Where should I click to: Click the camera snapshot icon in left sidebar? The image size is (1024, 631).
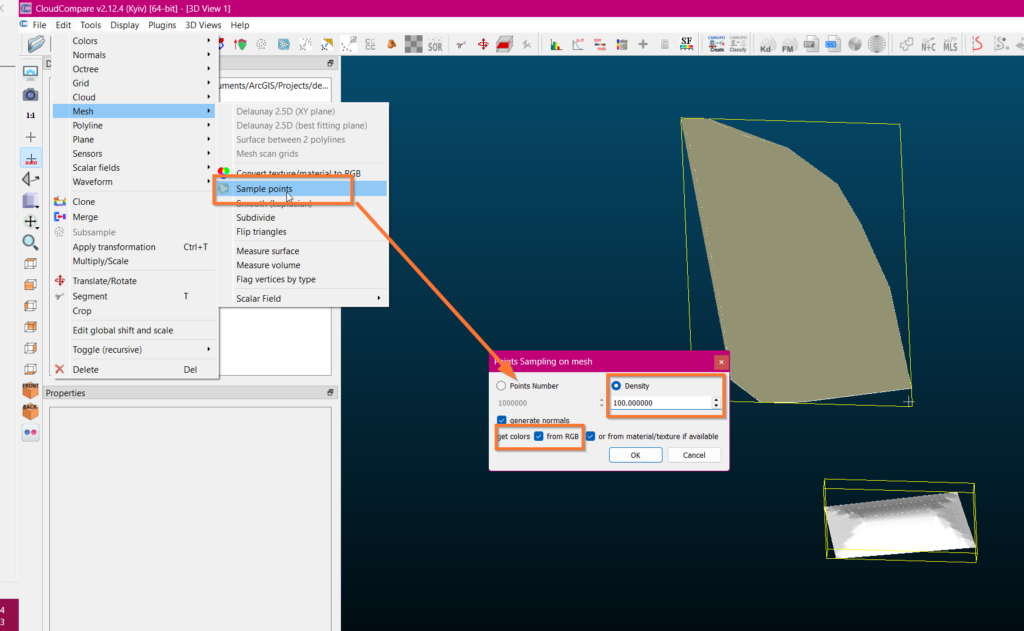[30, 95]
